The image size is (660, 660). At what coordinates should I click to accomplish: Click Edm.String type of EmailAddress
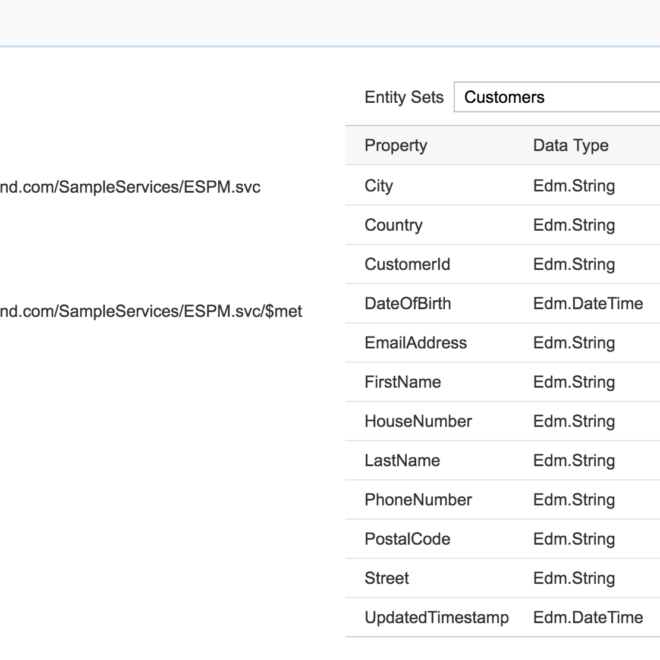coord(574,343)
